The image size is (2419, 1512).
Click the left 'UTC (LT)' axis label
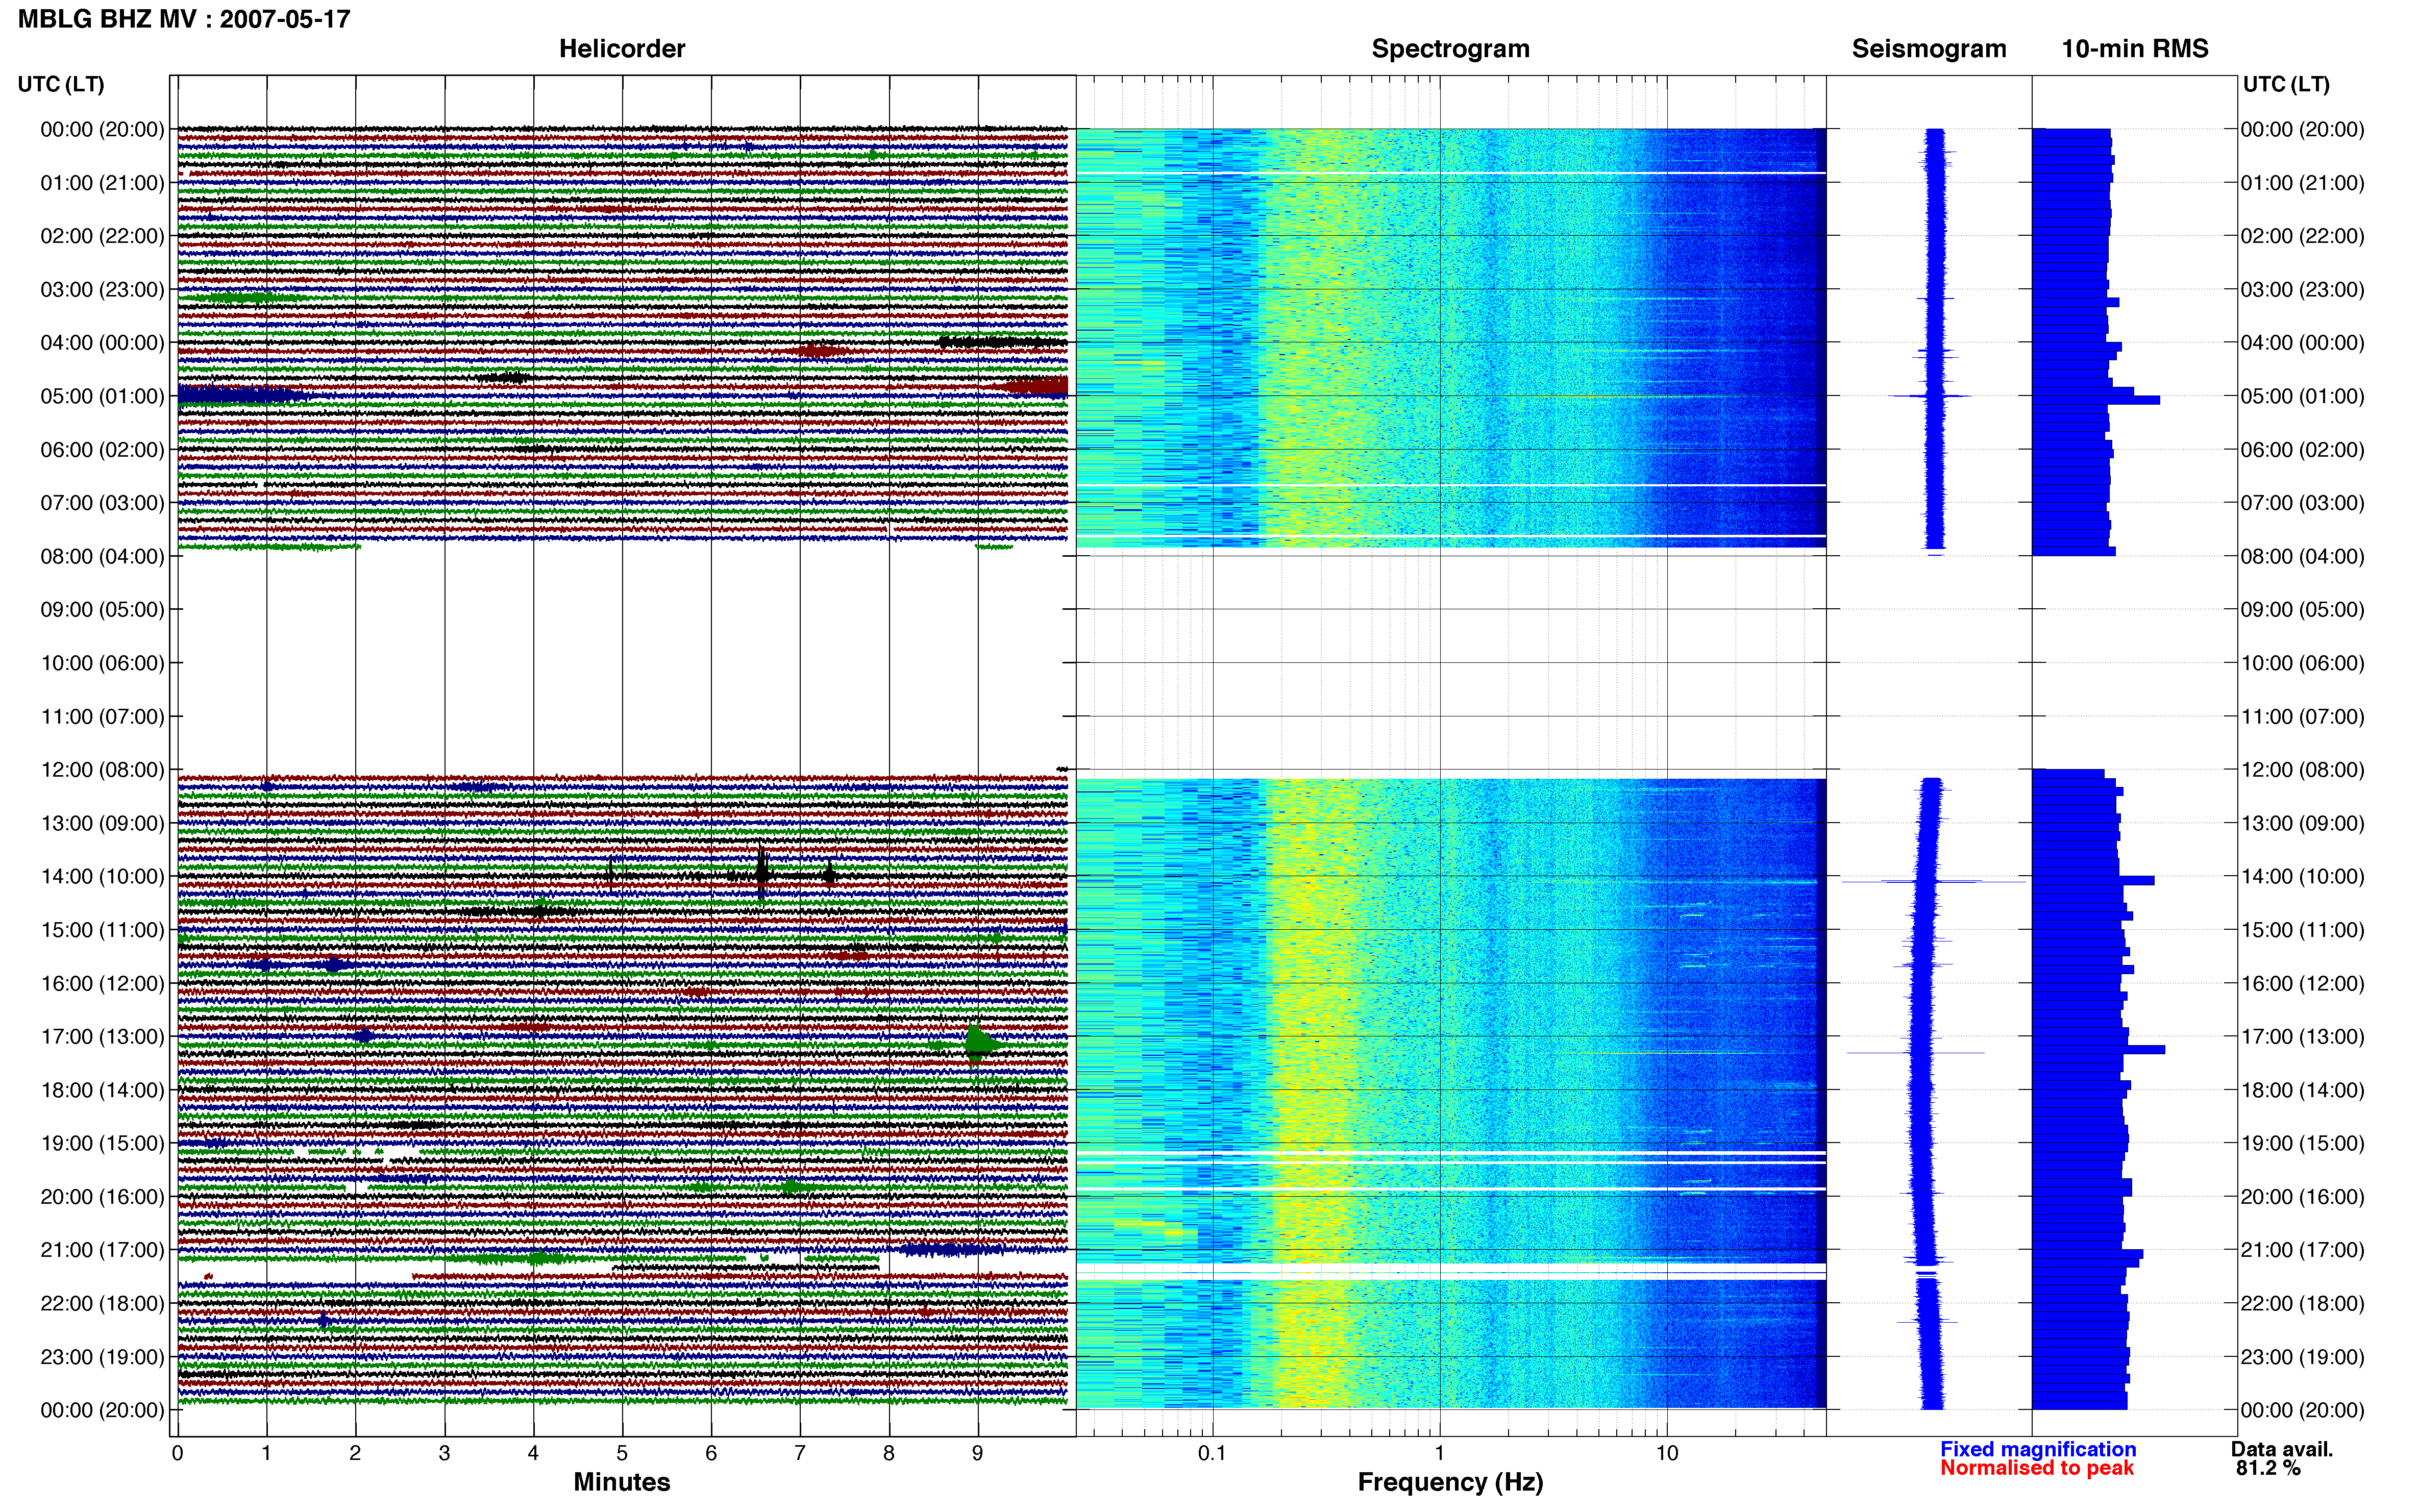point(61,84)
